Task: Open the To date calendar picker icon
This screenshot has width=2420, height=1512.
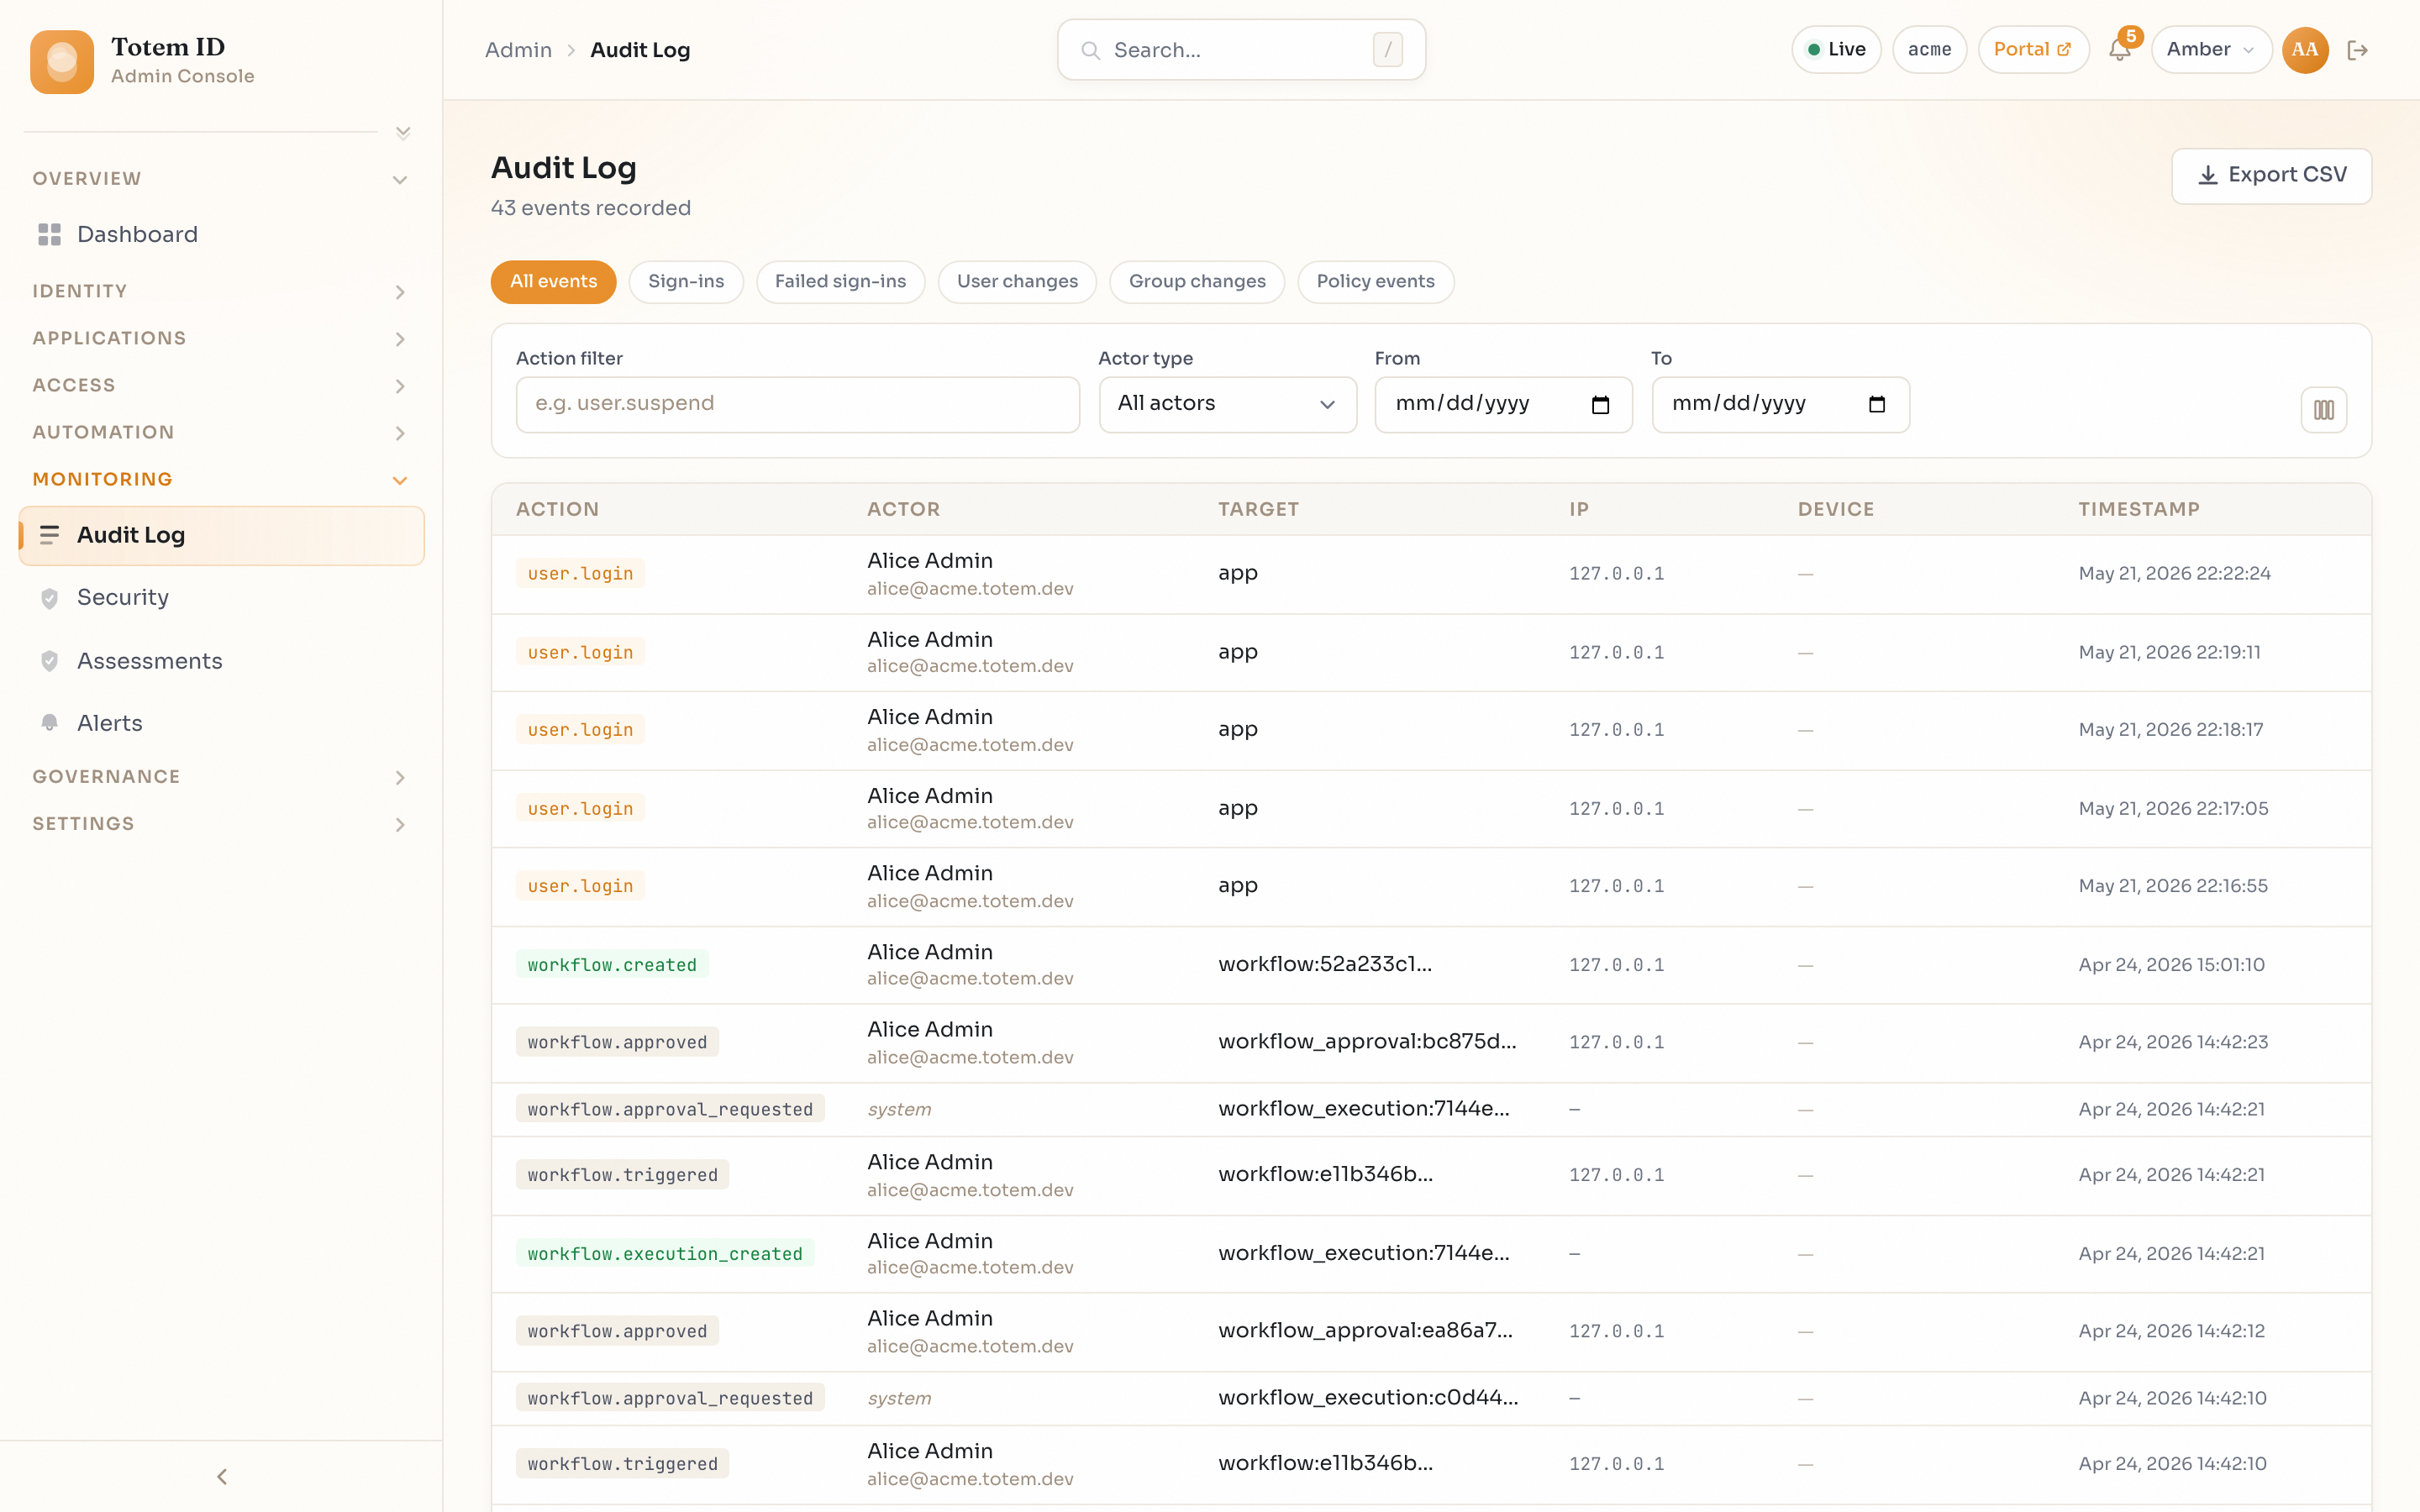Action: coord(1876,405)
